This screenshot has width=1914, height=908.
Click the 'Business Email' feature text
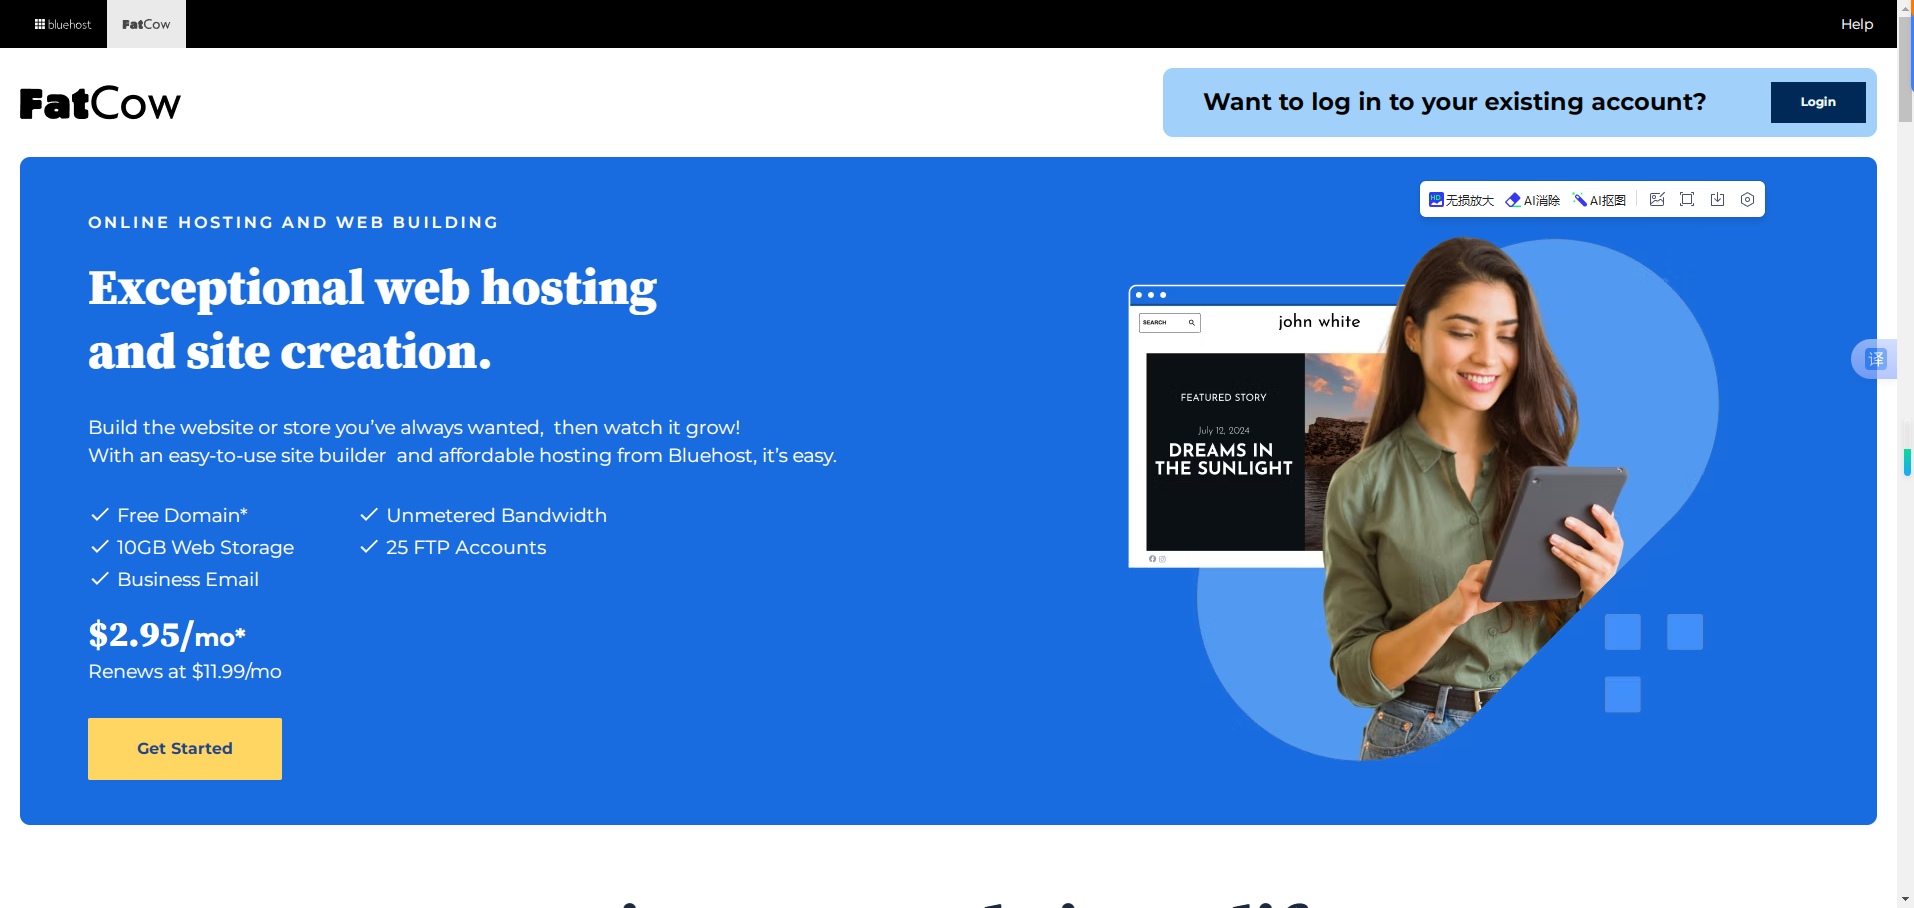pyautogui.click(x=188, y=579)
